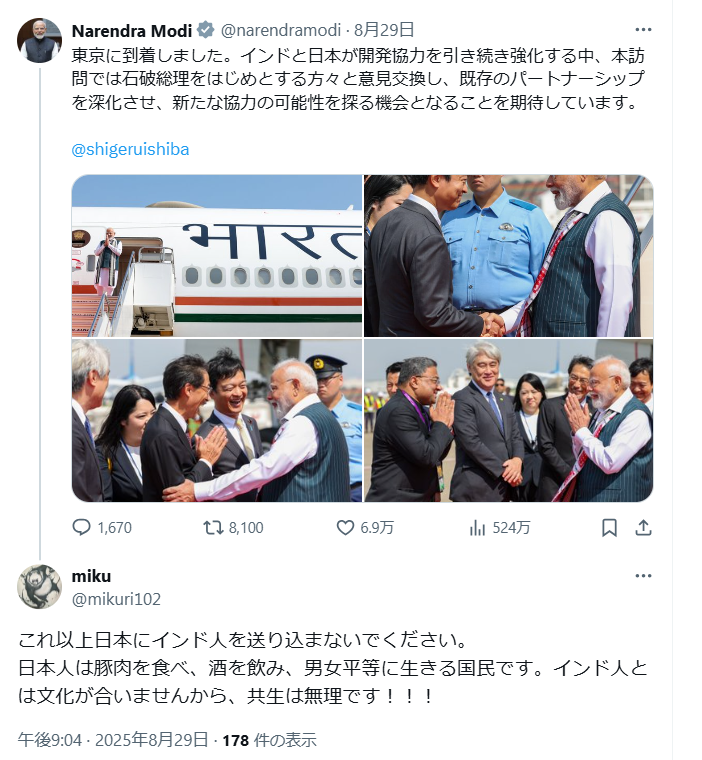Open the handshake photo with blue-uniformed officer
This screenshot has width=702, height=760.
(509, 256)
